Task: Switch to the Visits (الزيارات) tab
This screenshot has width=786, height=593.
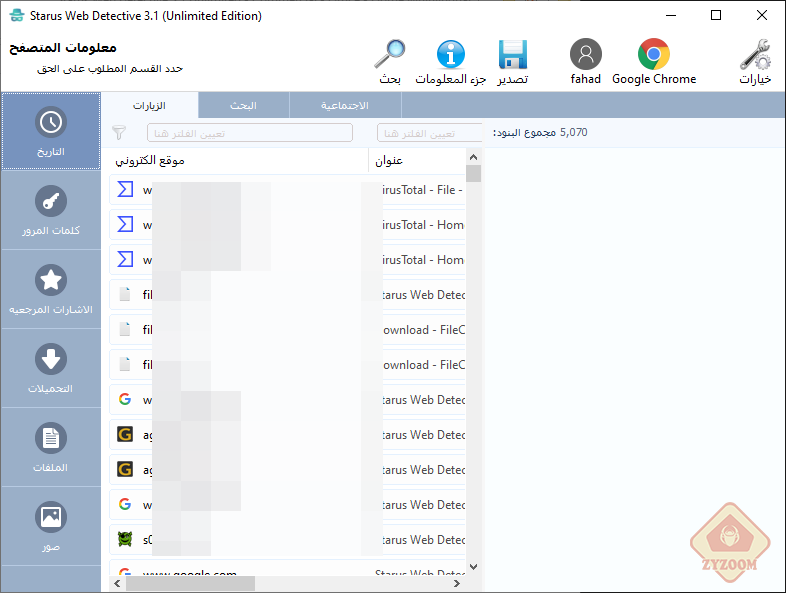Action: tap(149, 106)
